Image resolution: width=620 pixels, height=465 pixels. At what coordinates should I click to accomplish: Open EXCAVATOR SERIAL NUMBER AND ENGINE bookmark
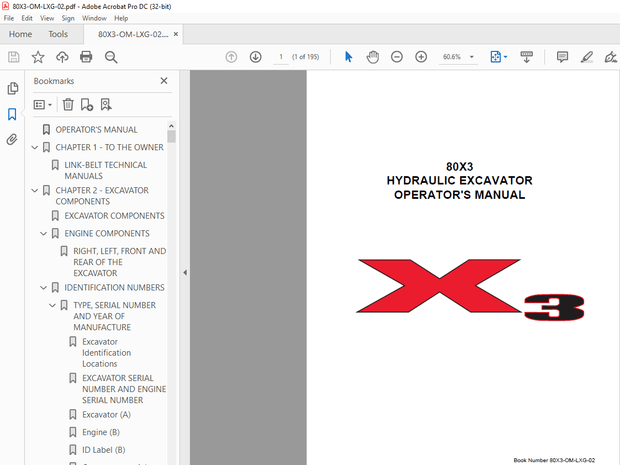point(124,389)
